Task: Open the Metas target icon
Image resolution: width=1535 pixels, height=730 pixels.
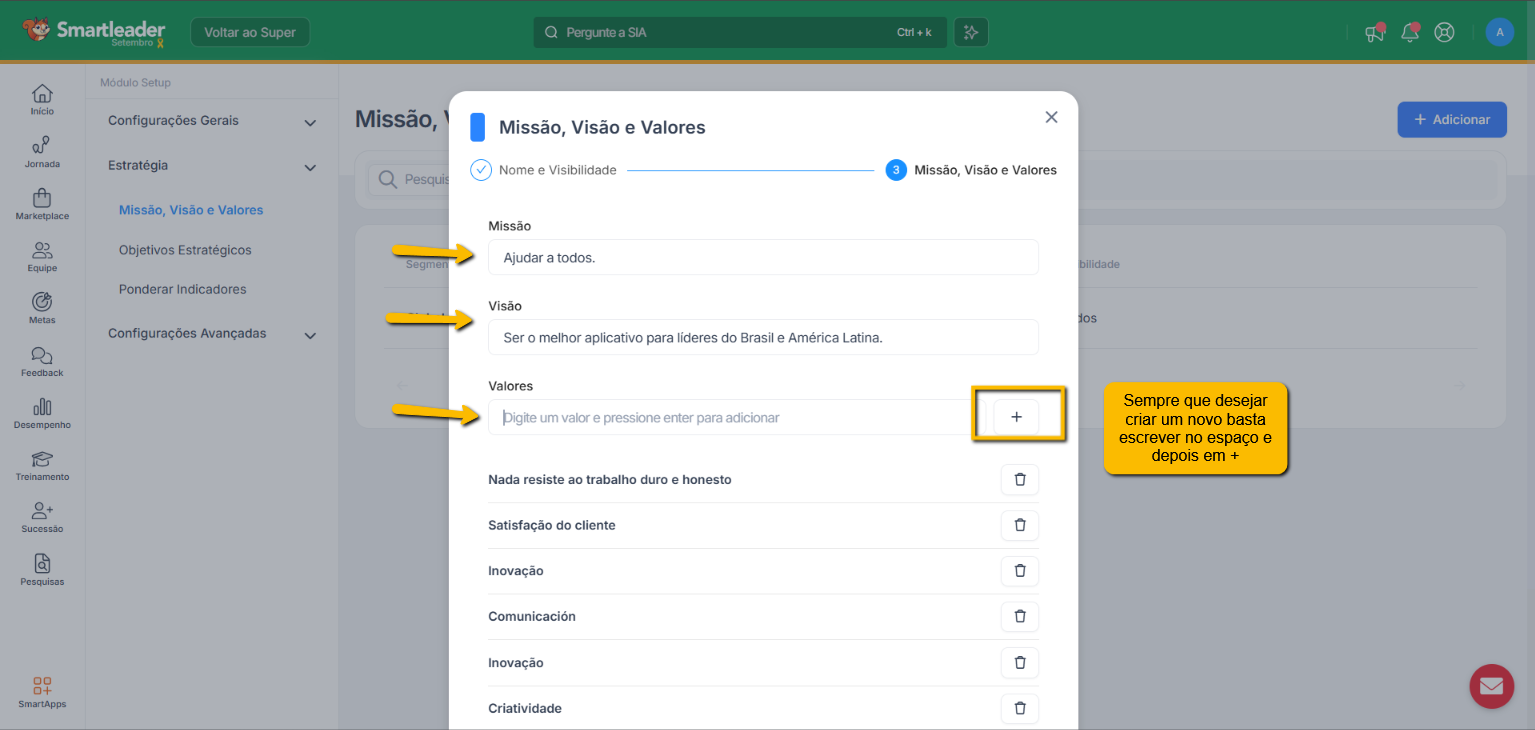Action: coord(42,307)
